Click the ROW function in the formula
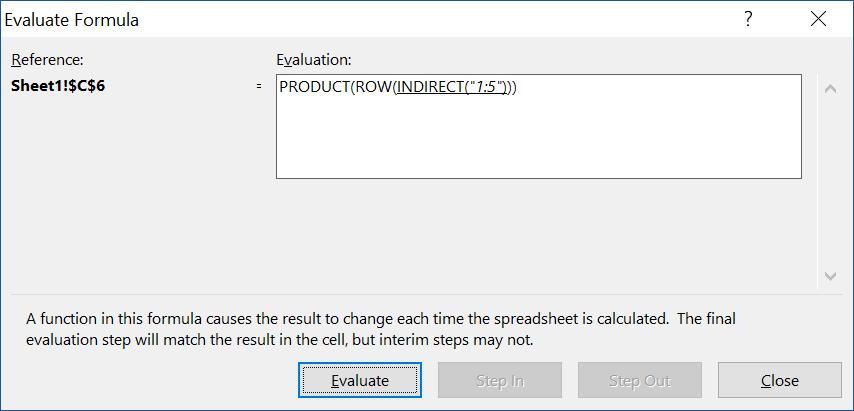This screenshot has width=854, height=411. point(370,87)
